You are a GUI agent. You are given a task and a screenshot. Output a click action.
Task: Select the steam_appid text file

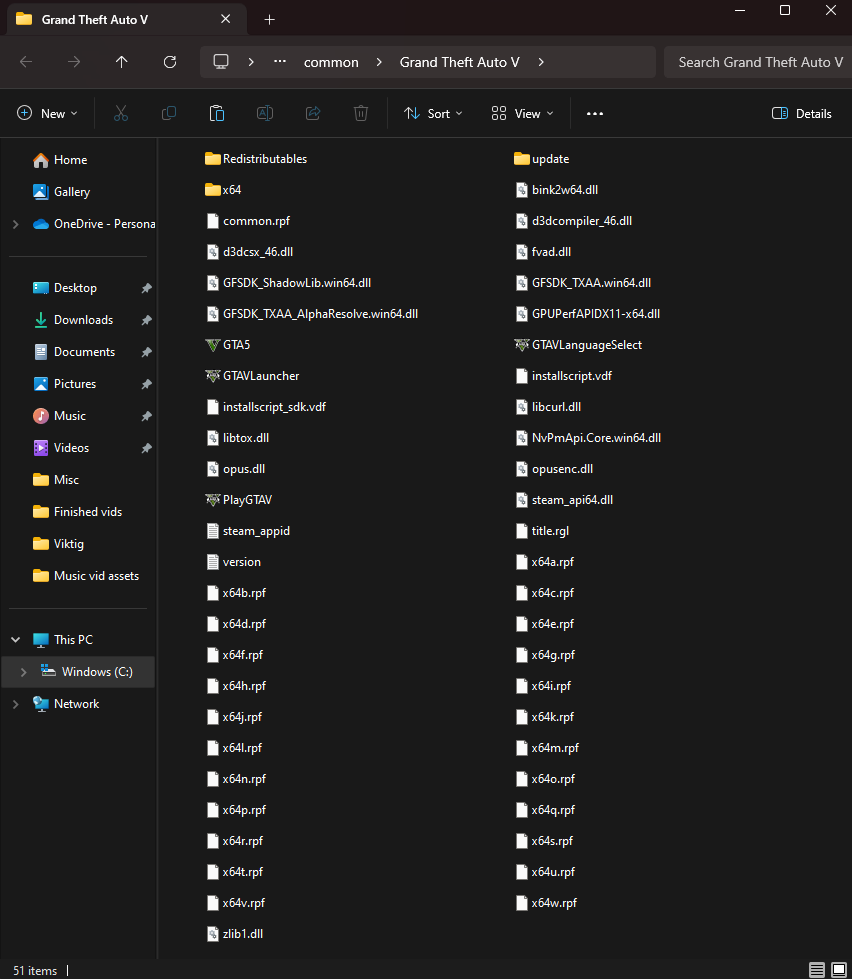248,531
